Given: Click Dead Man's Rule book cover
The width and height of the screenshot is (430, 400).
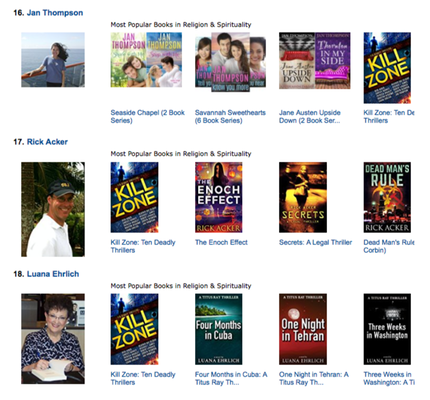Looking at the screenshot, I should click(387, 197).
